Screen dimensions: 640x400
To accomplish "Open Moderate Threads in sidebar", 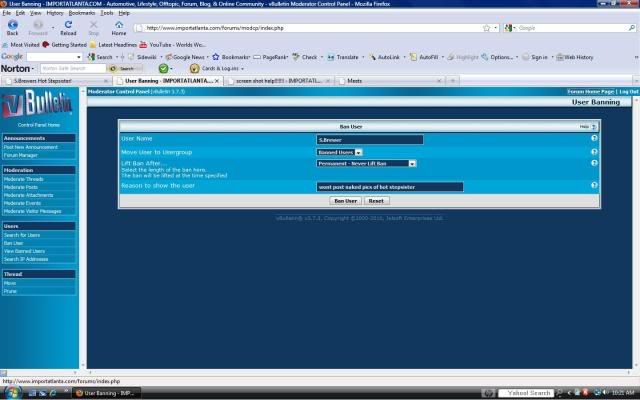I will (x=24, y=179).
